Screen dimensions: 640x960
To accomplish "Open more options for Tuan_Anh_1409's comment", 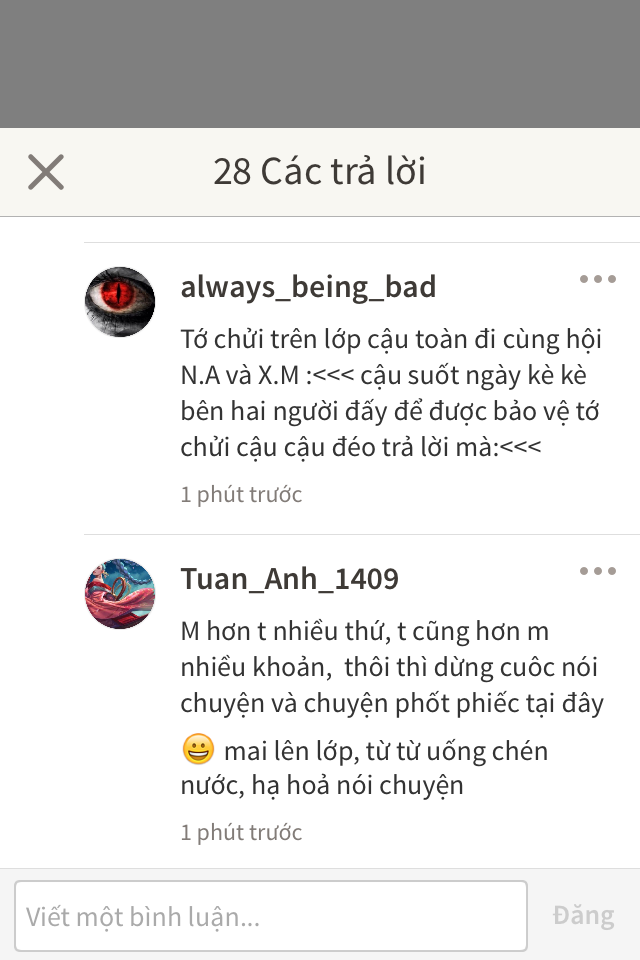I will 598,571.
